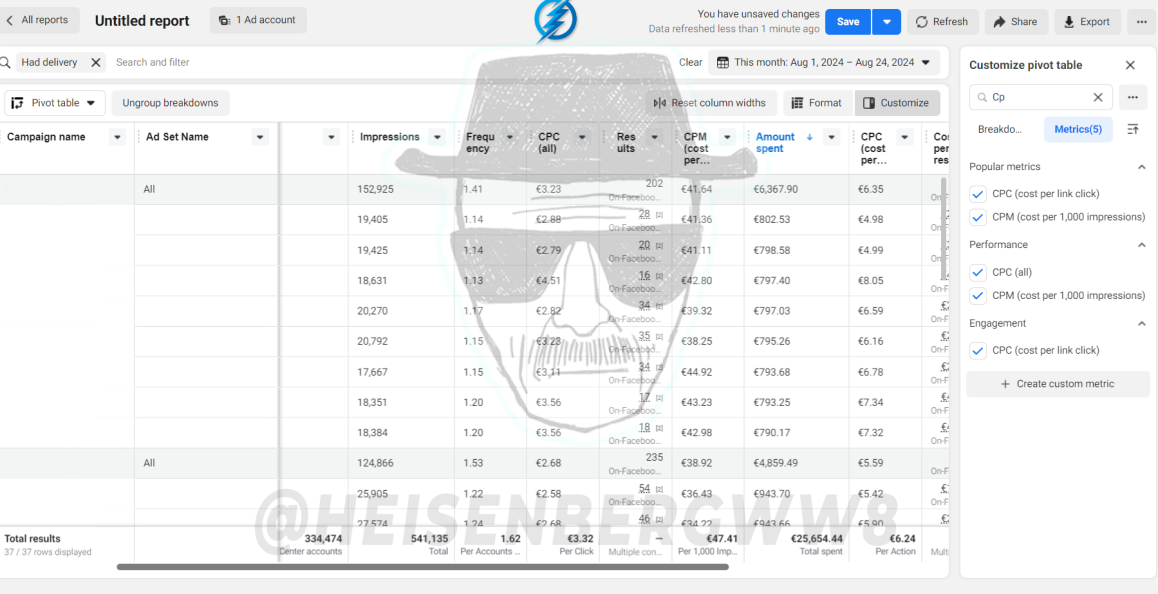Open the date range dropdown for This month
The height and width of the screenshot is (594, 1158).
coord(823,63)
